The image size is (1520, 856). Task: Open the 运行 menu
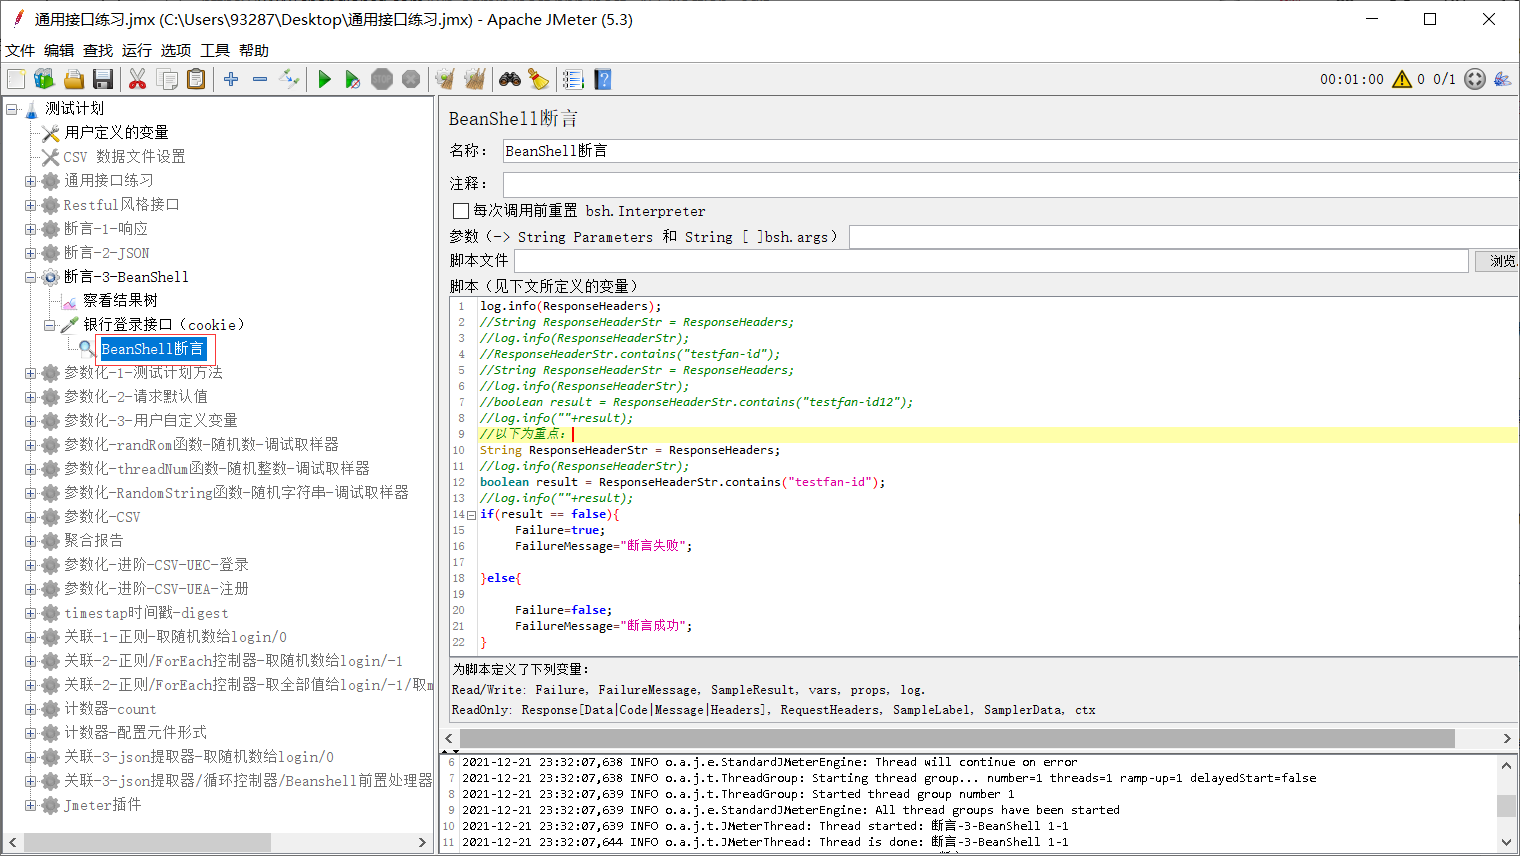point(137,50)
